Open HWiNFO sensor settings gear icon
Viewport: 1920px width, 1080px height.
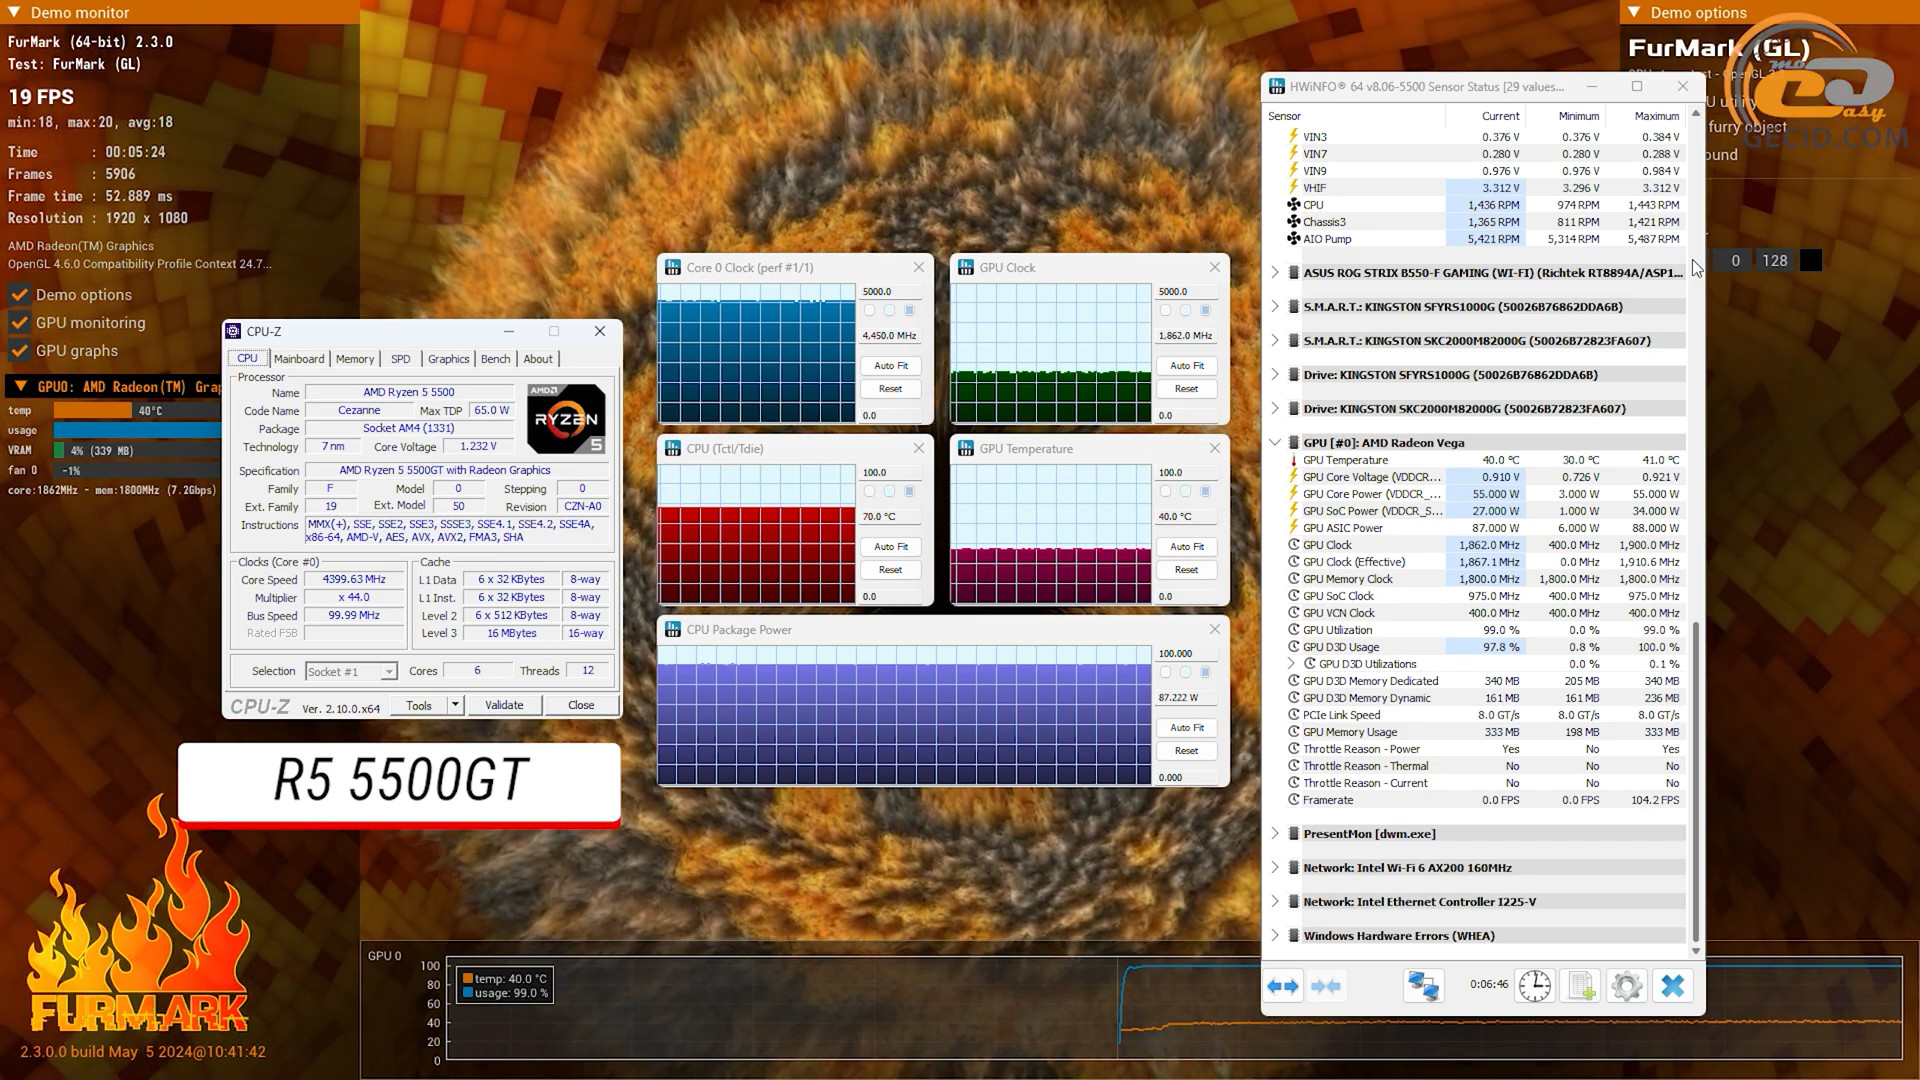pyautogui.click(x=1627, y=987)
